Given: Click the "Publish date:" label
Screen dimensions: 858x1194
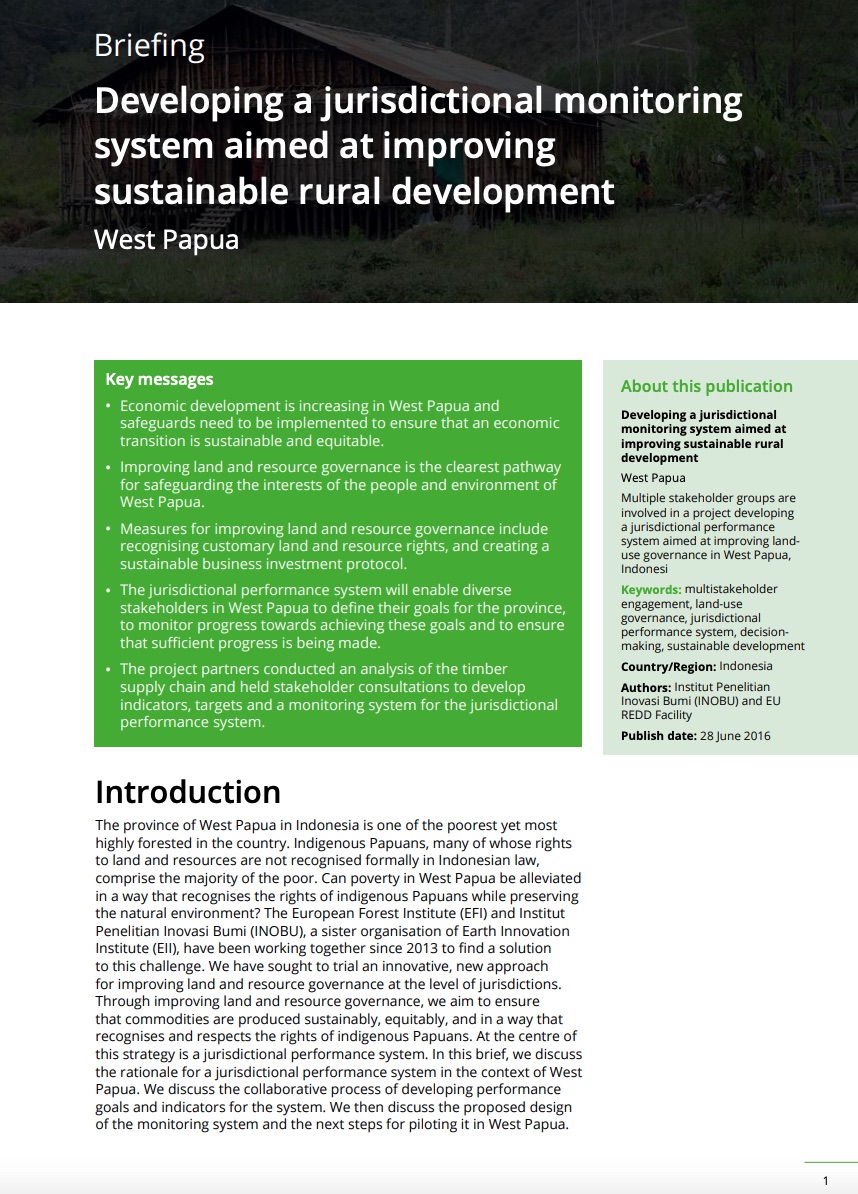Looking at the screenshot, I should (x=659, y=736).
